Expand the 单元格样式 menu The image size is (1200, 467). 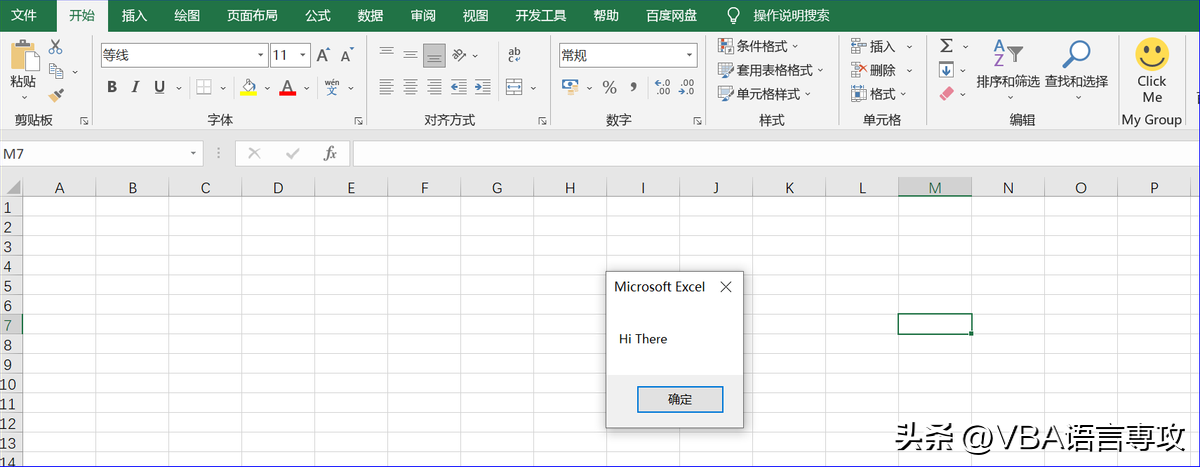(765, 94)
